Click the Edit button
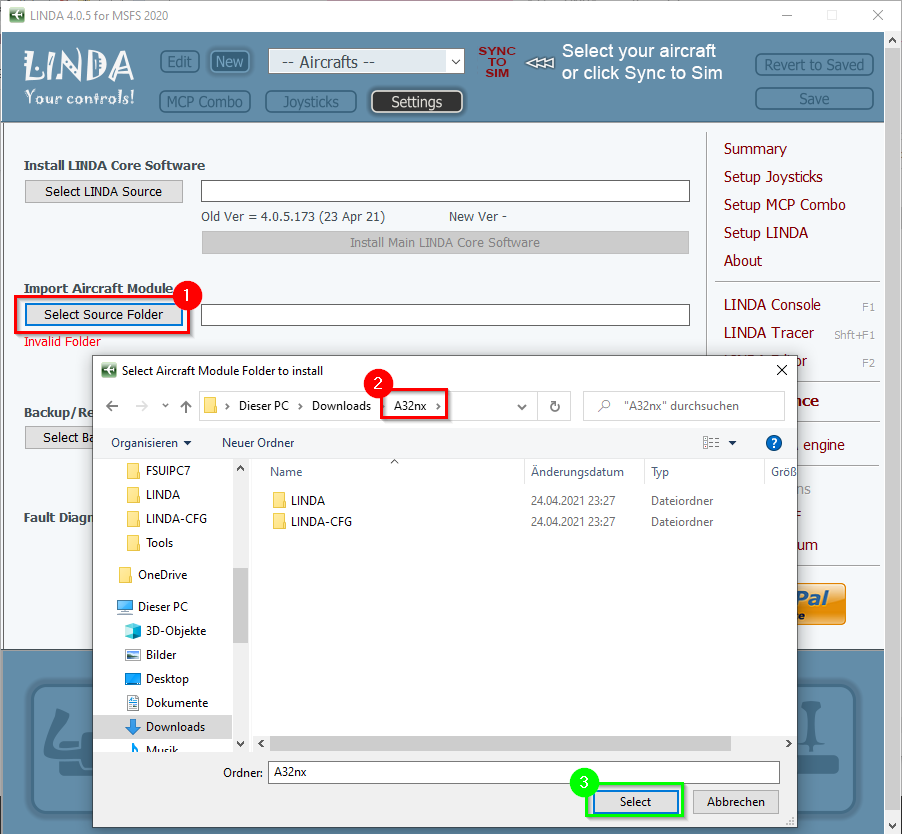The image size is (902, 834). coord(179,62)
